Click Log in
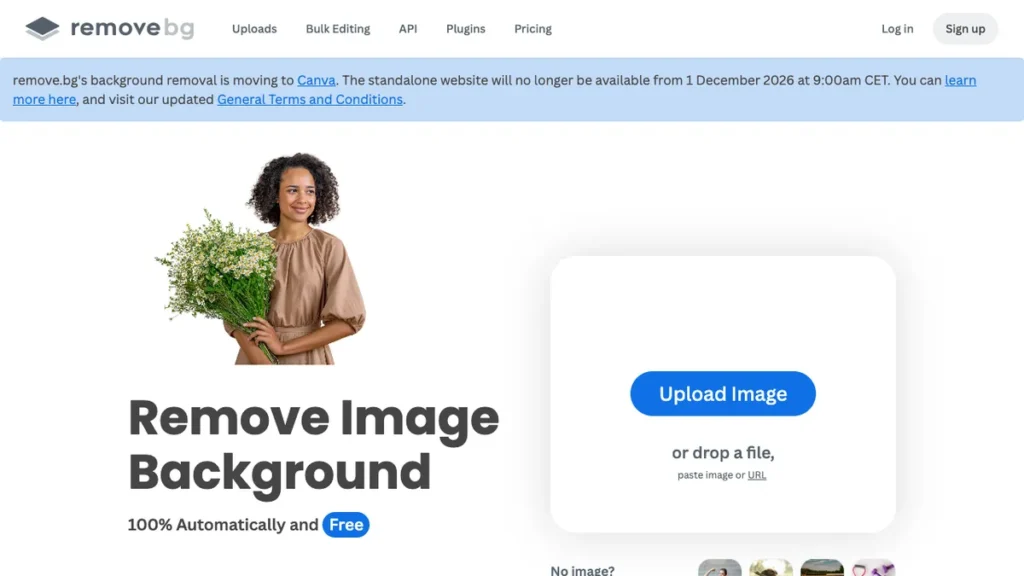Screen dimensions: 1024x576 tap(897, 29)
